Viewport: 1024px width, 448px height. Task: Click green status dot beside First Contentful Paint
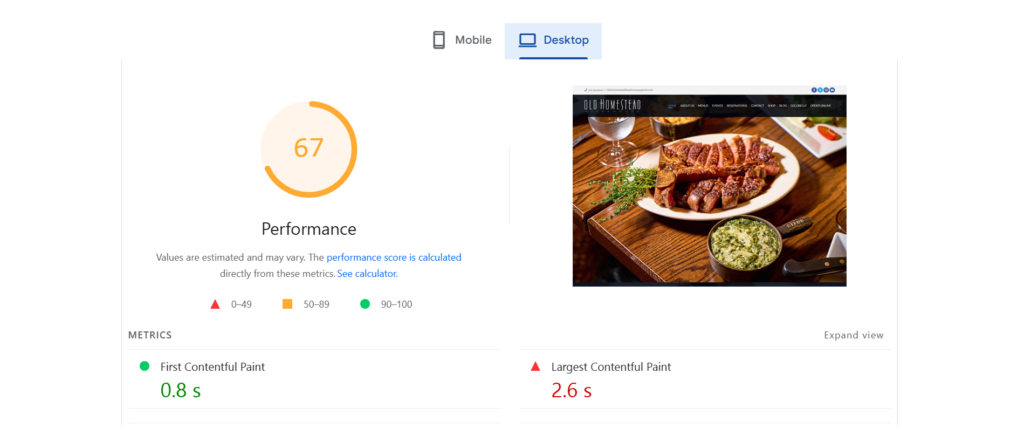pyautogui.click(x=144, y=366)
